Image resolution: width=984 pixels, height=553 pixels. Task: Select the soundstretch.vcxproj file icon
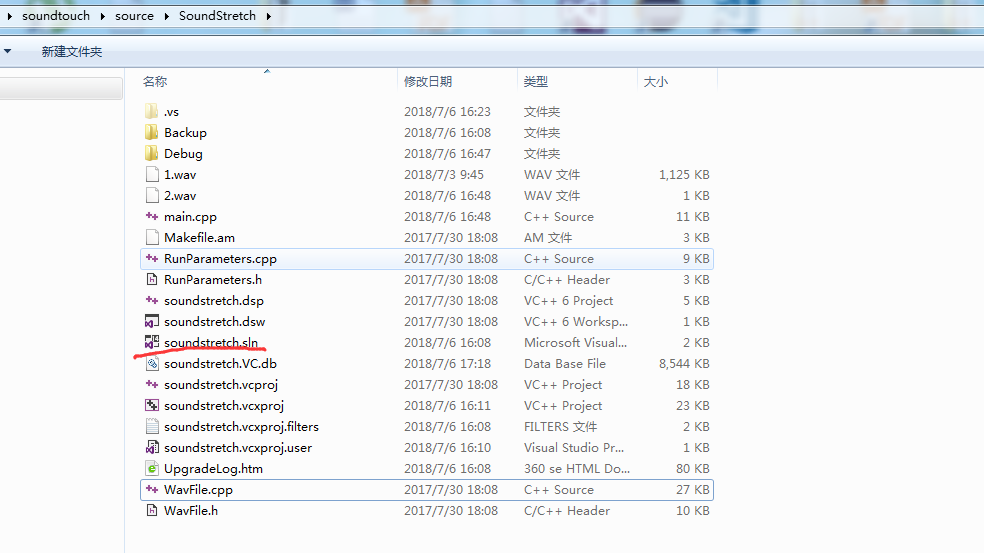[x=152, y=405]
